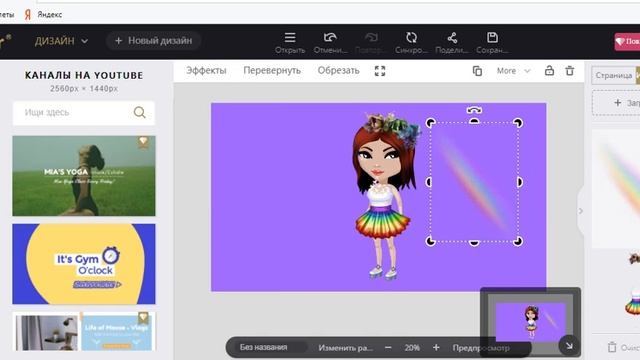Open the Эффекты tab
Screen dimensions: 640x360
point(206,71)
